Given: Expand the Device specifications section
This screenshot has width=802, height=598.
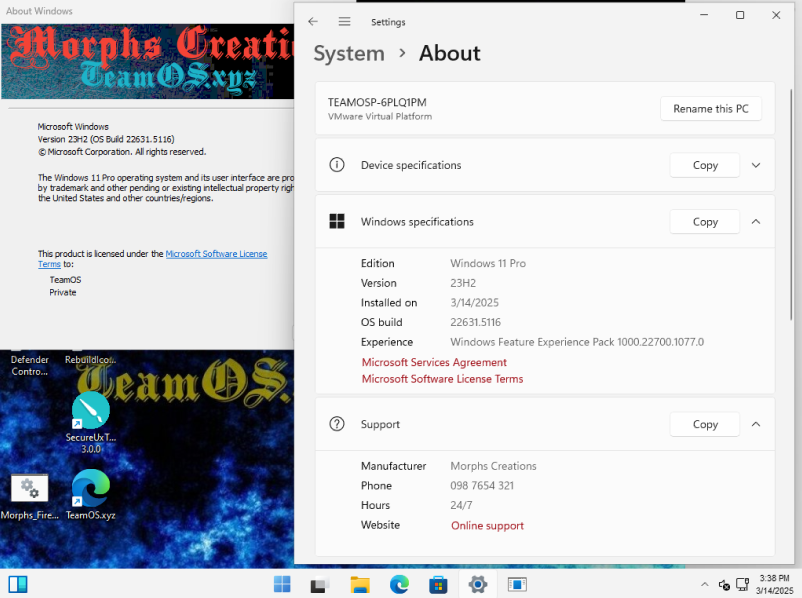Looking at the screenshot, I should click(x=756, y=165).
